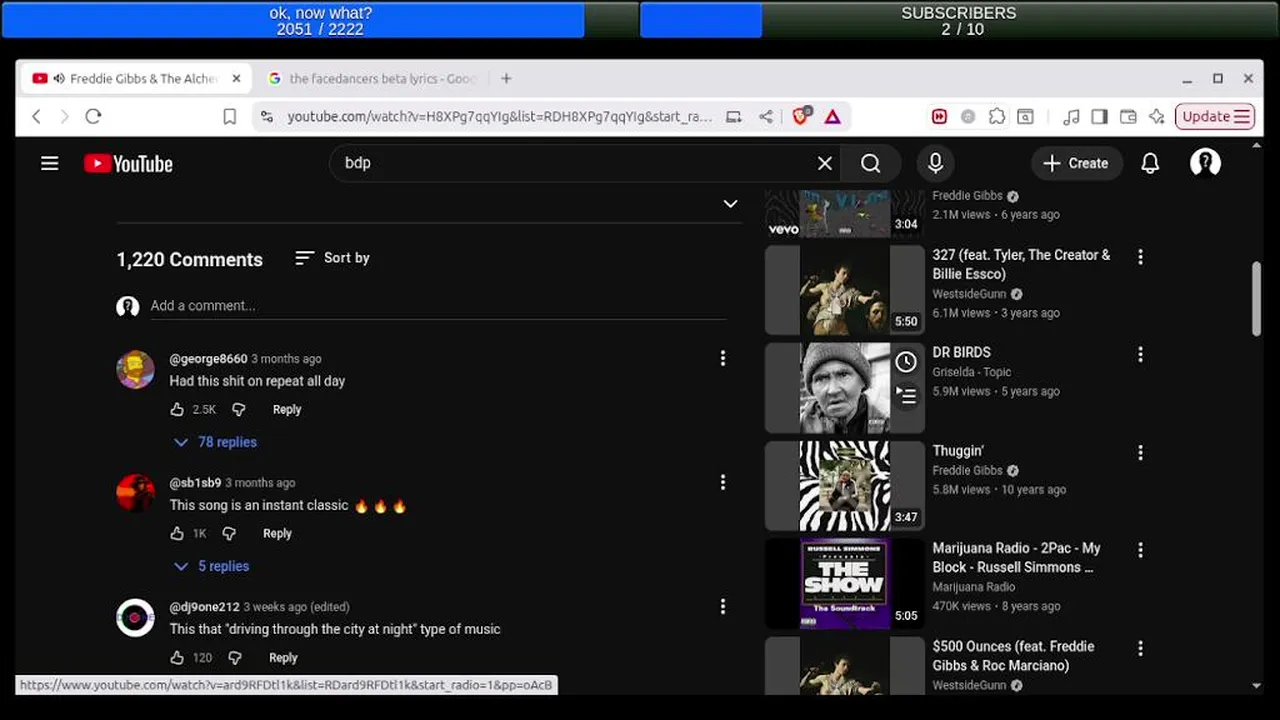Open more options for DR BIRDS video
Screen dimensions: 1280x720
click(x=1140, y=354)
